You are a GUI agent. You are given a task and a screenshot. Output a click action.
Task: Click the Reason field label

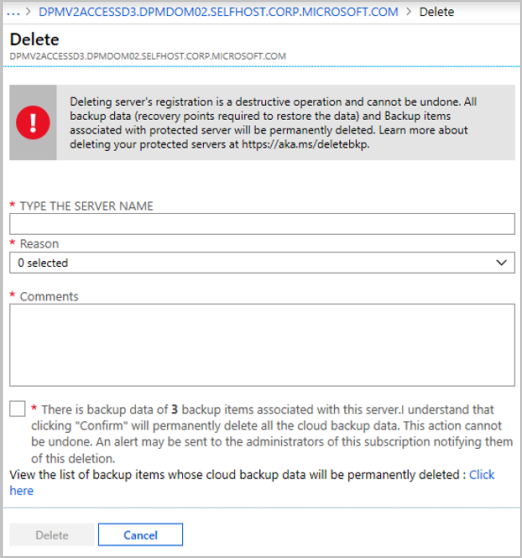[39, 244]
